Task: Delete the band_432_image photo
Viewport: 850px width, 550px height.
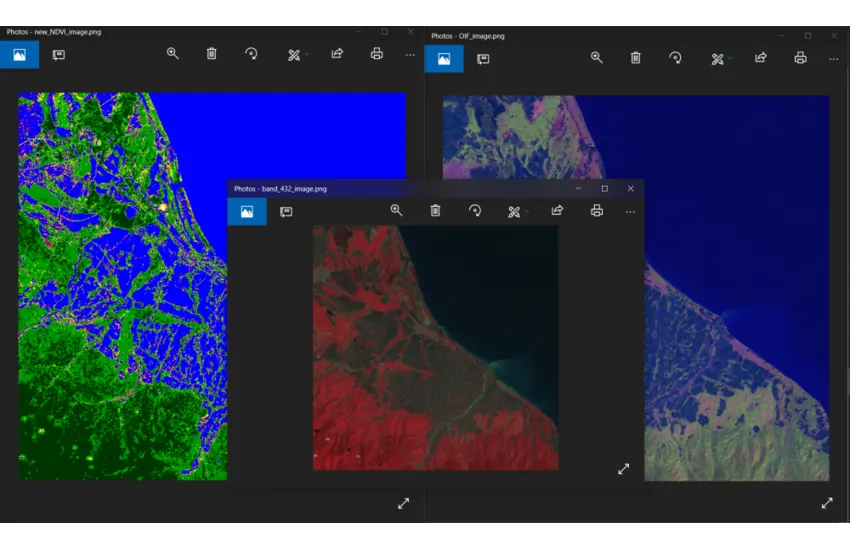Action: (435, 211)
